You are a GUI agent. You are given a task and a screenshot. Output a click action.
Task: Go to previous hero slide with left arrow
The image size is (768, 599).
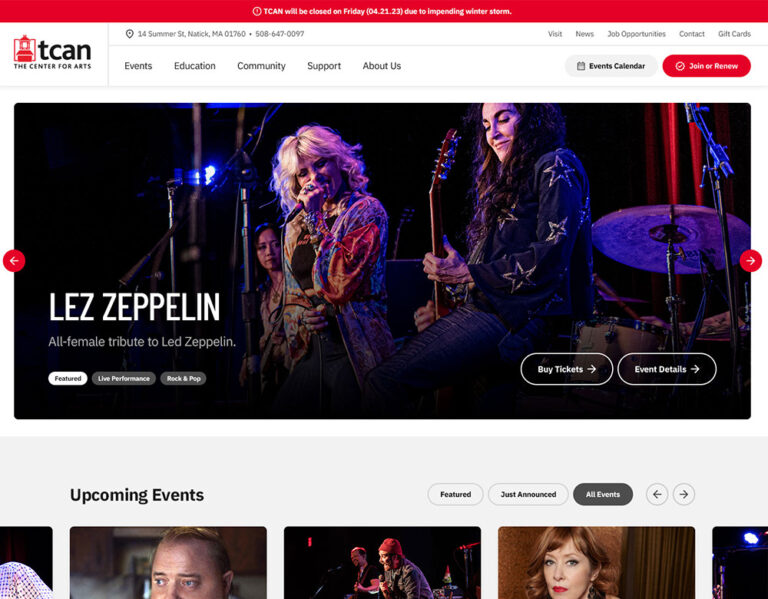pyautogui.click(x=14, y=261)
